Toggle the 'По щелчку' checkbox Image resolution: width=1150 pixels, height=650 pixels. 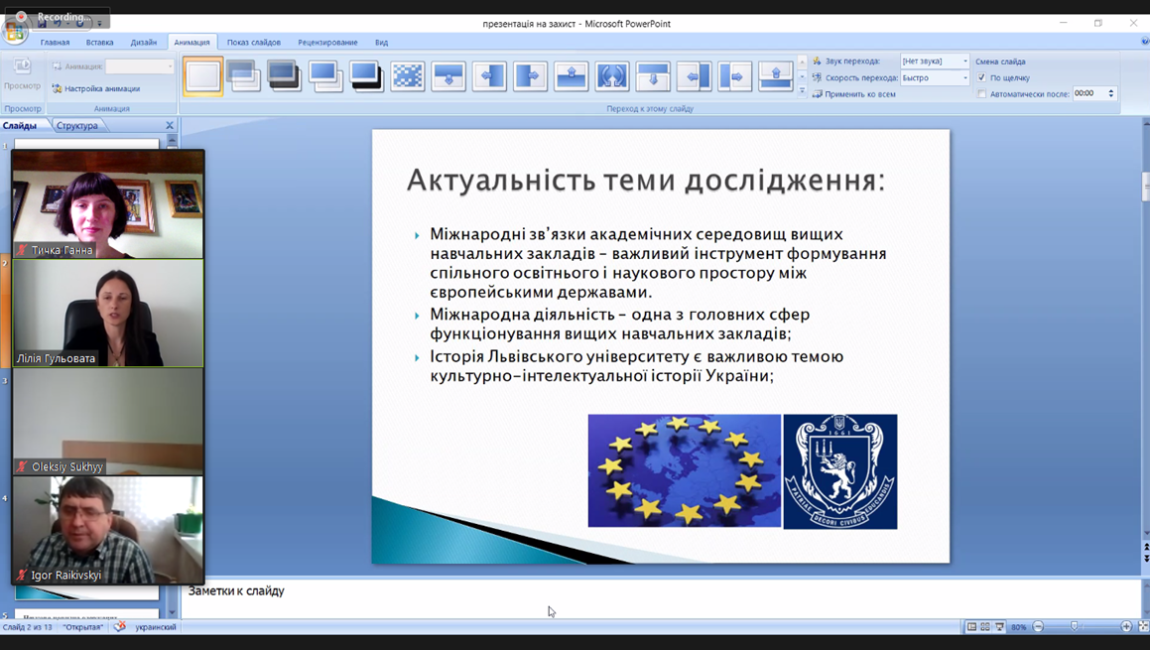tap(982, 78)
